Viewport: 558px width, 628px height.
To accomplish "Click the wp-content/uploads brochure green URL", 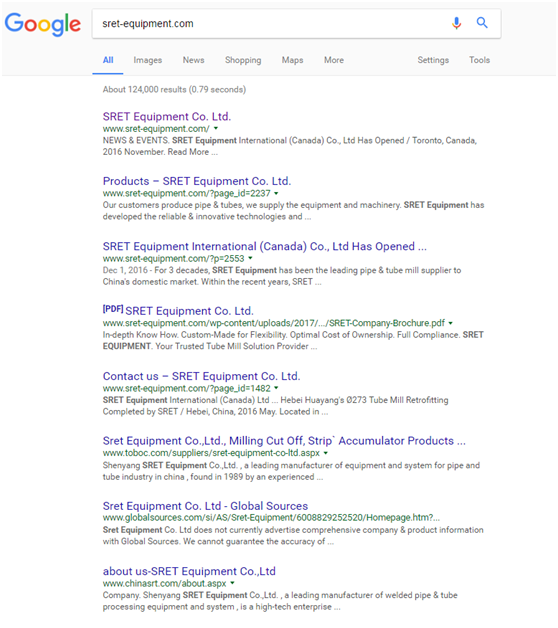I will [274, 323].
